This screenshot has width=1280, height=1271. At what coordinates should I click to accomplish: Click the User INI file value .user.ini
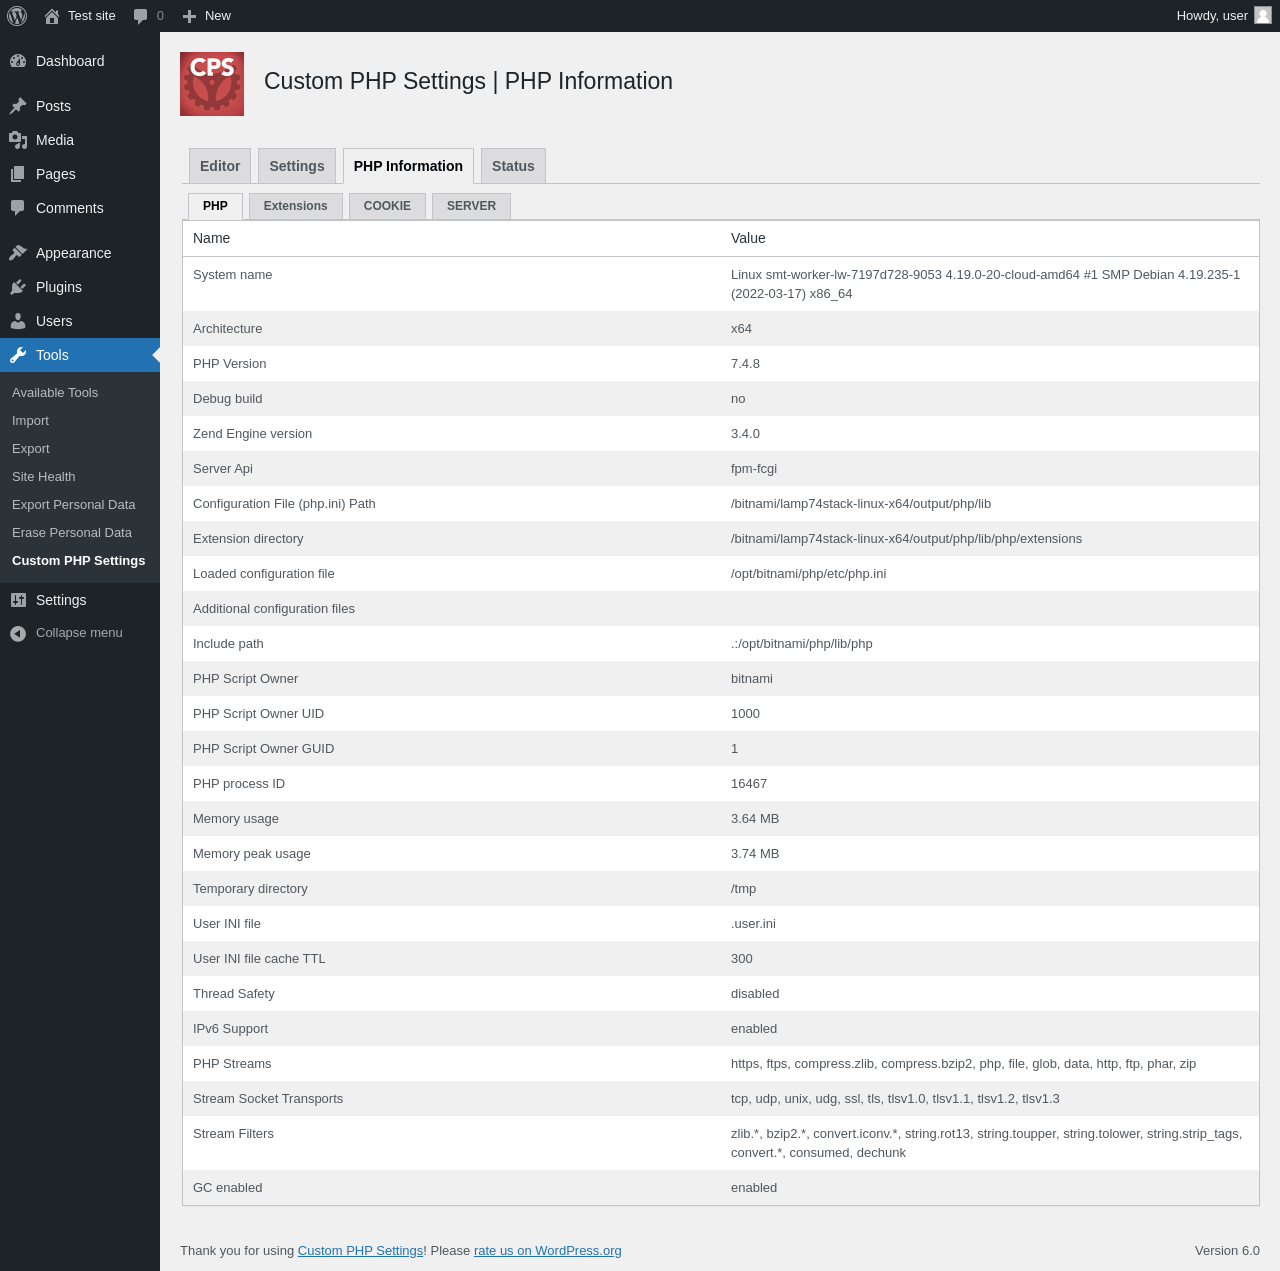[753, 924]
